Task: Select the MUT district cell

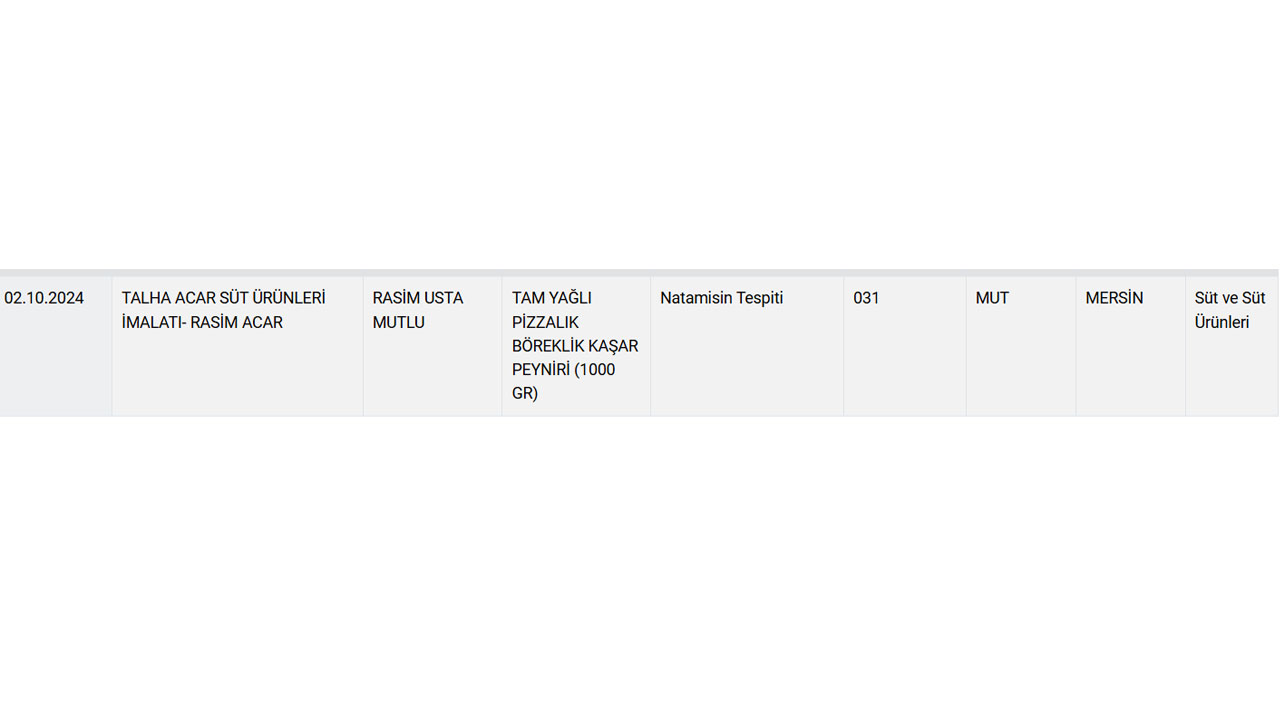Action: click(992, 298)
